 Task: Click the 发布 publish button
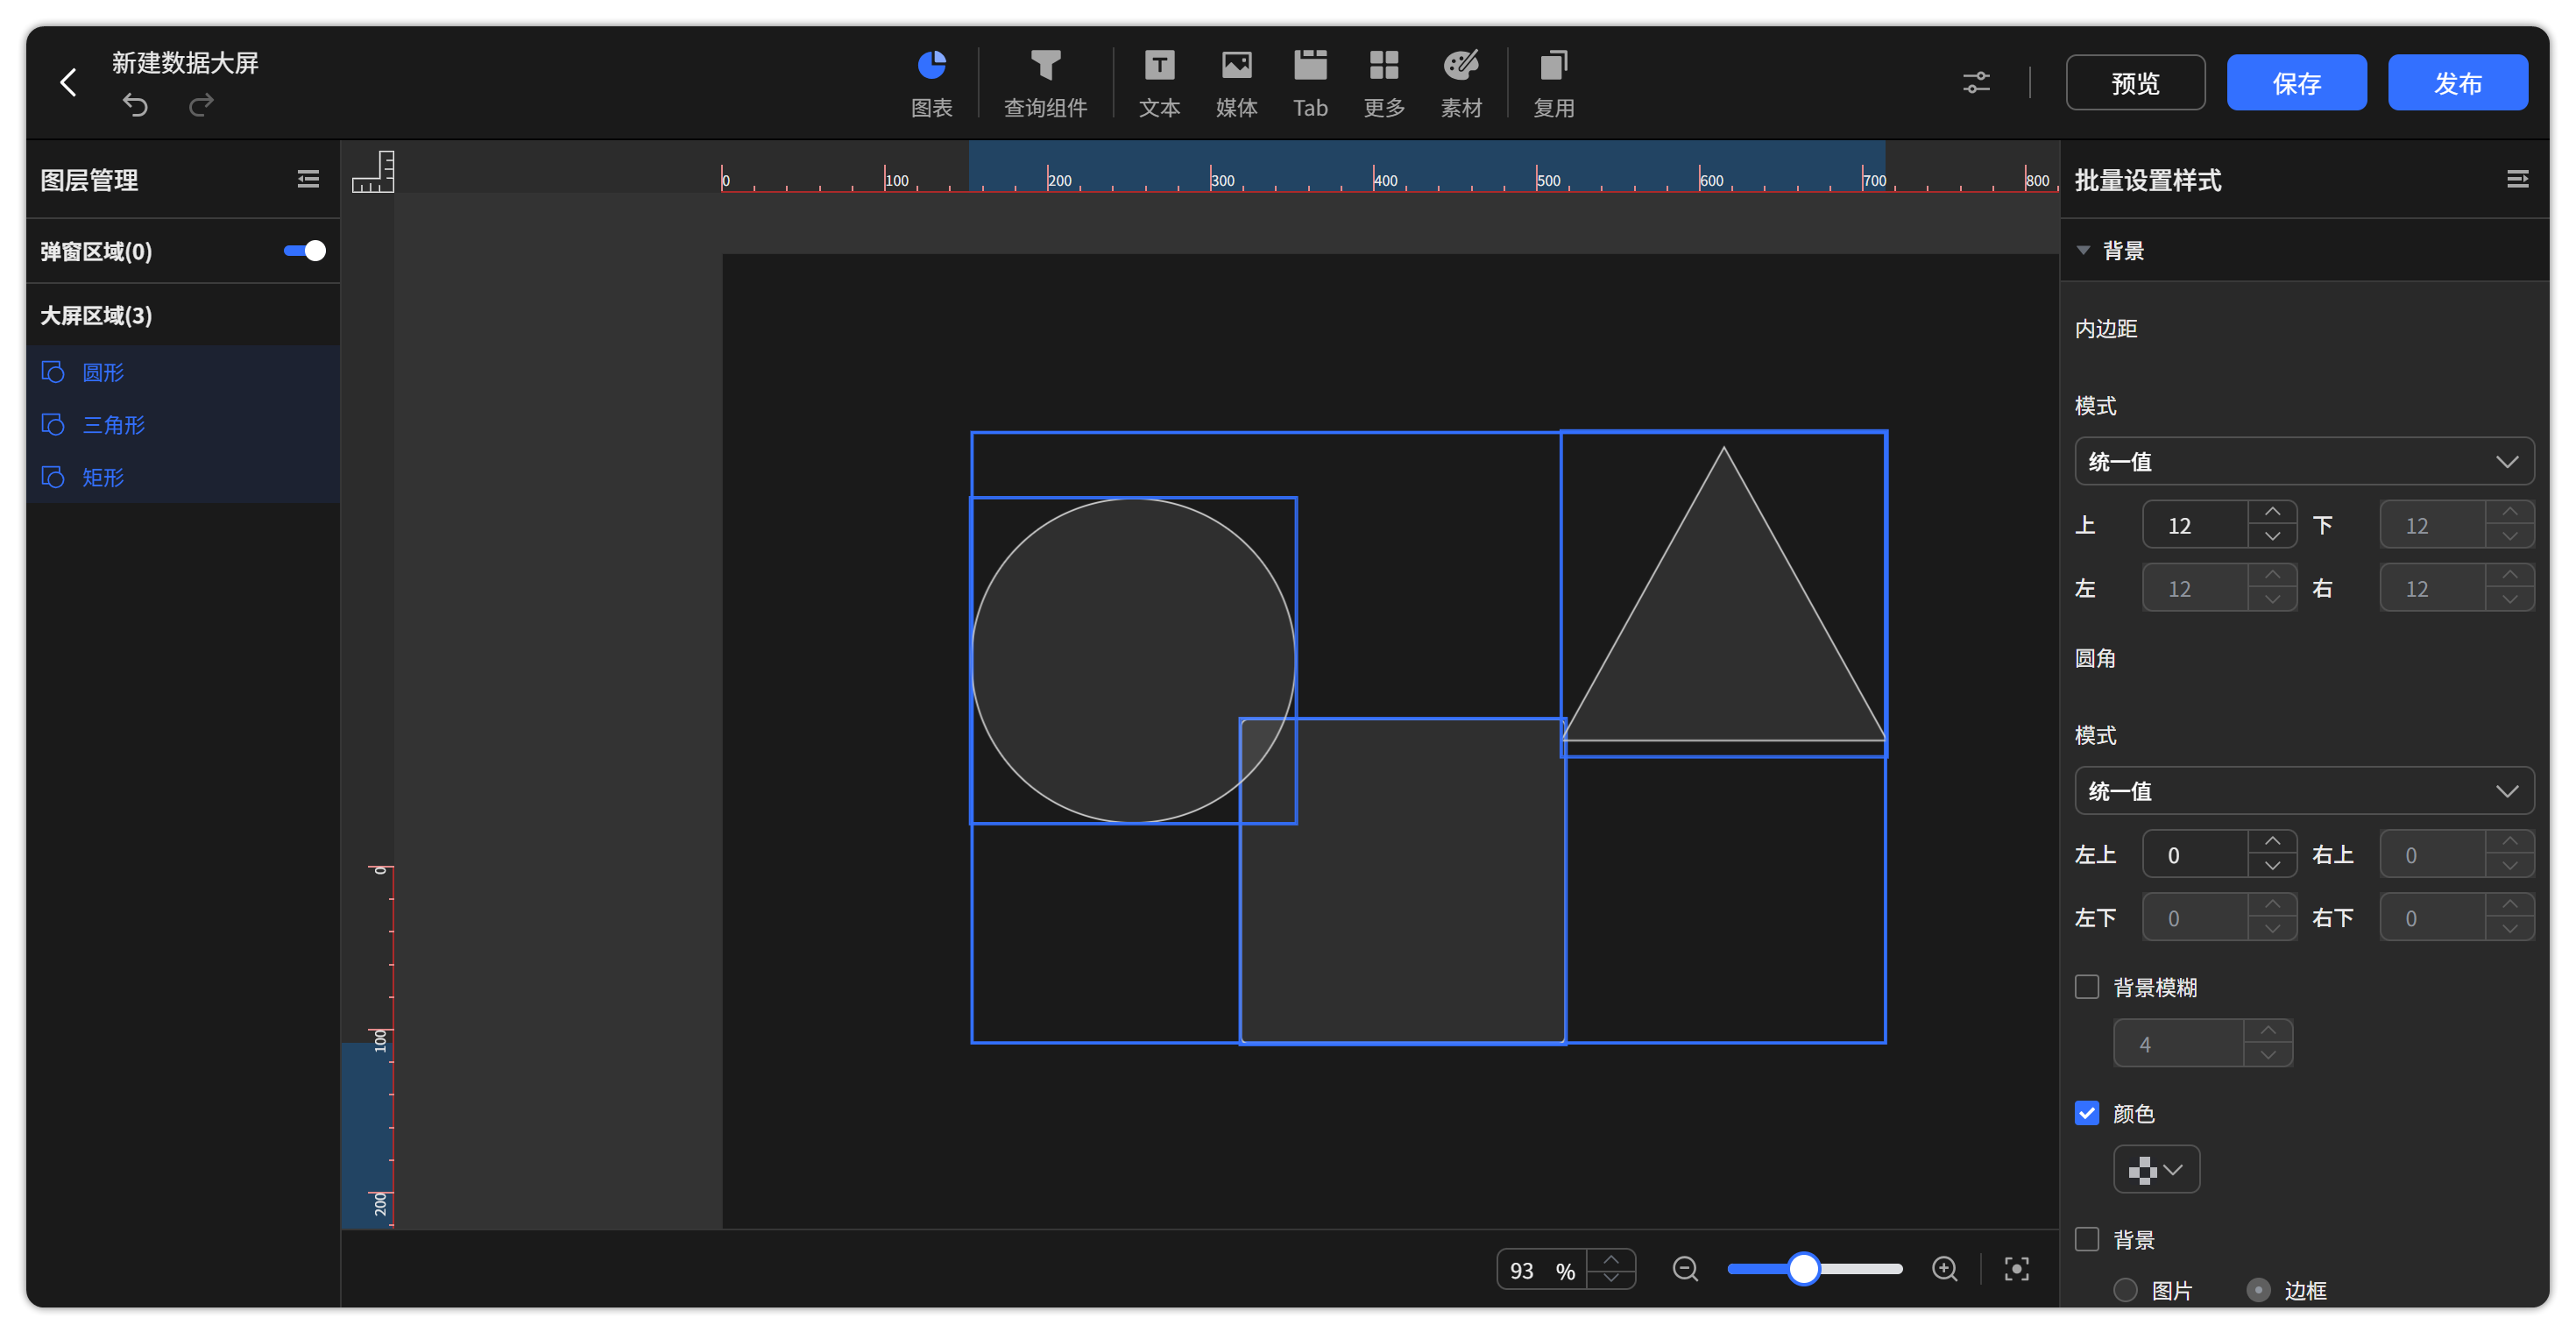tap(2457, 82)
